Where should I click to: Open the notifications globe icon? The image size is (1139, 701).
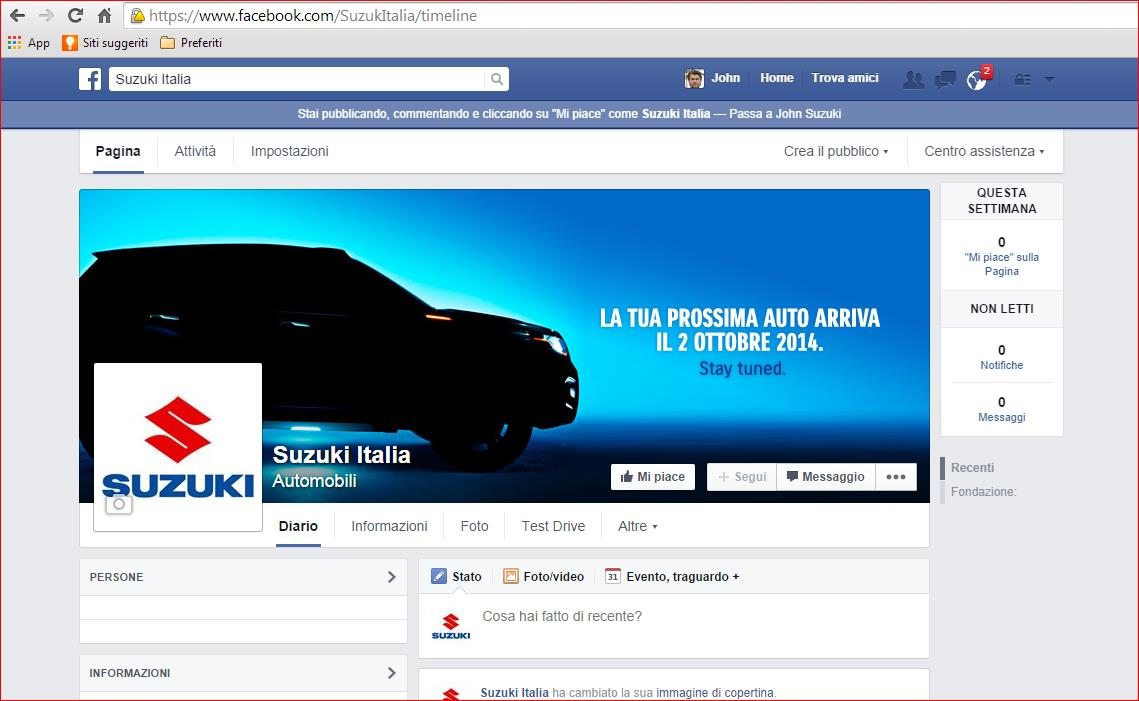977,79
